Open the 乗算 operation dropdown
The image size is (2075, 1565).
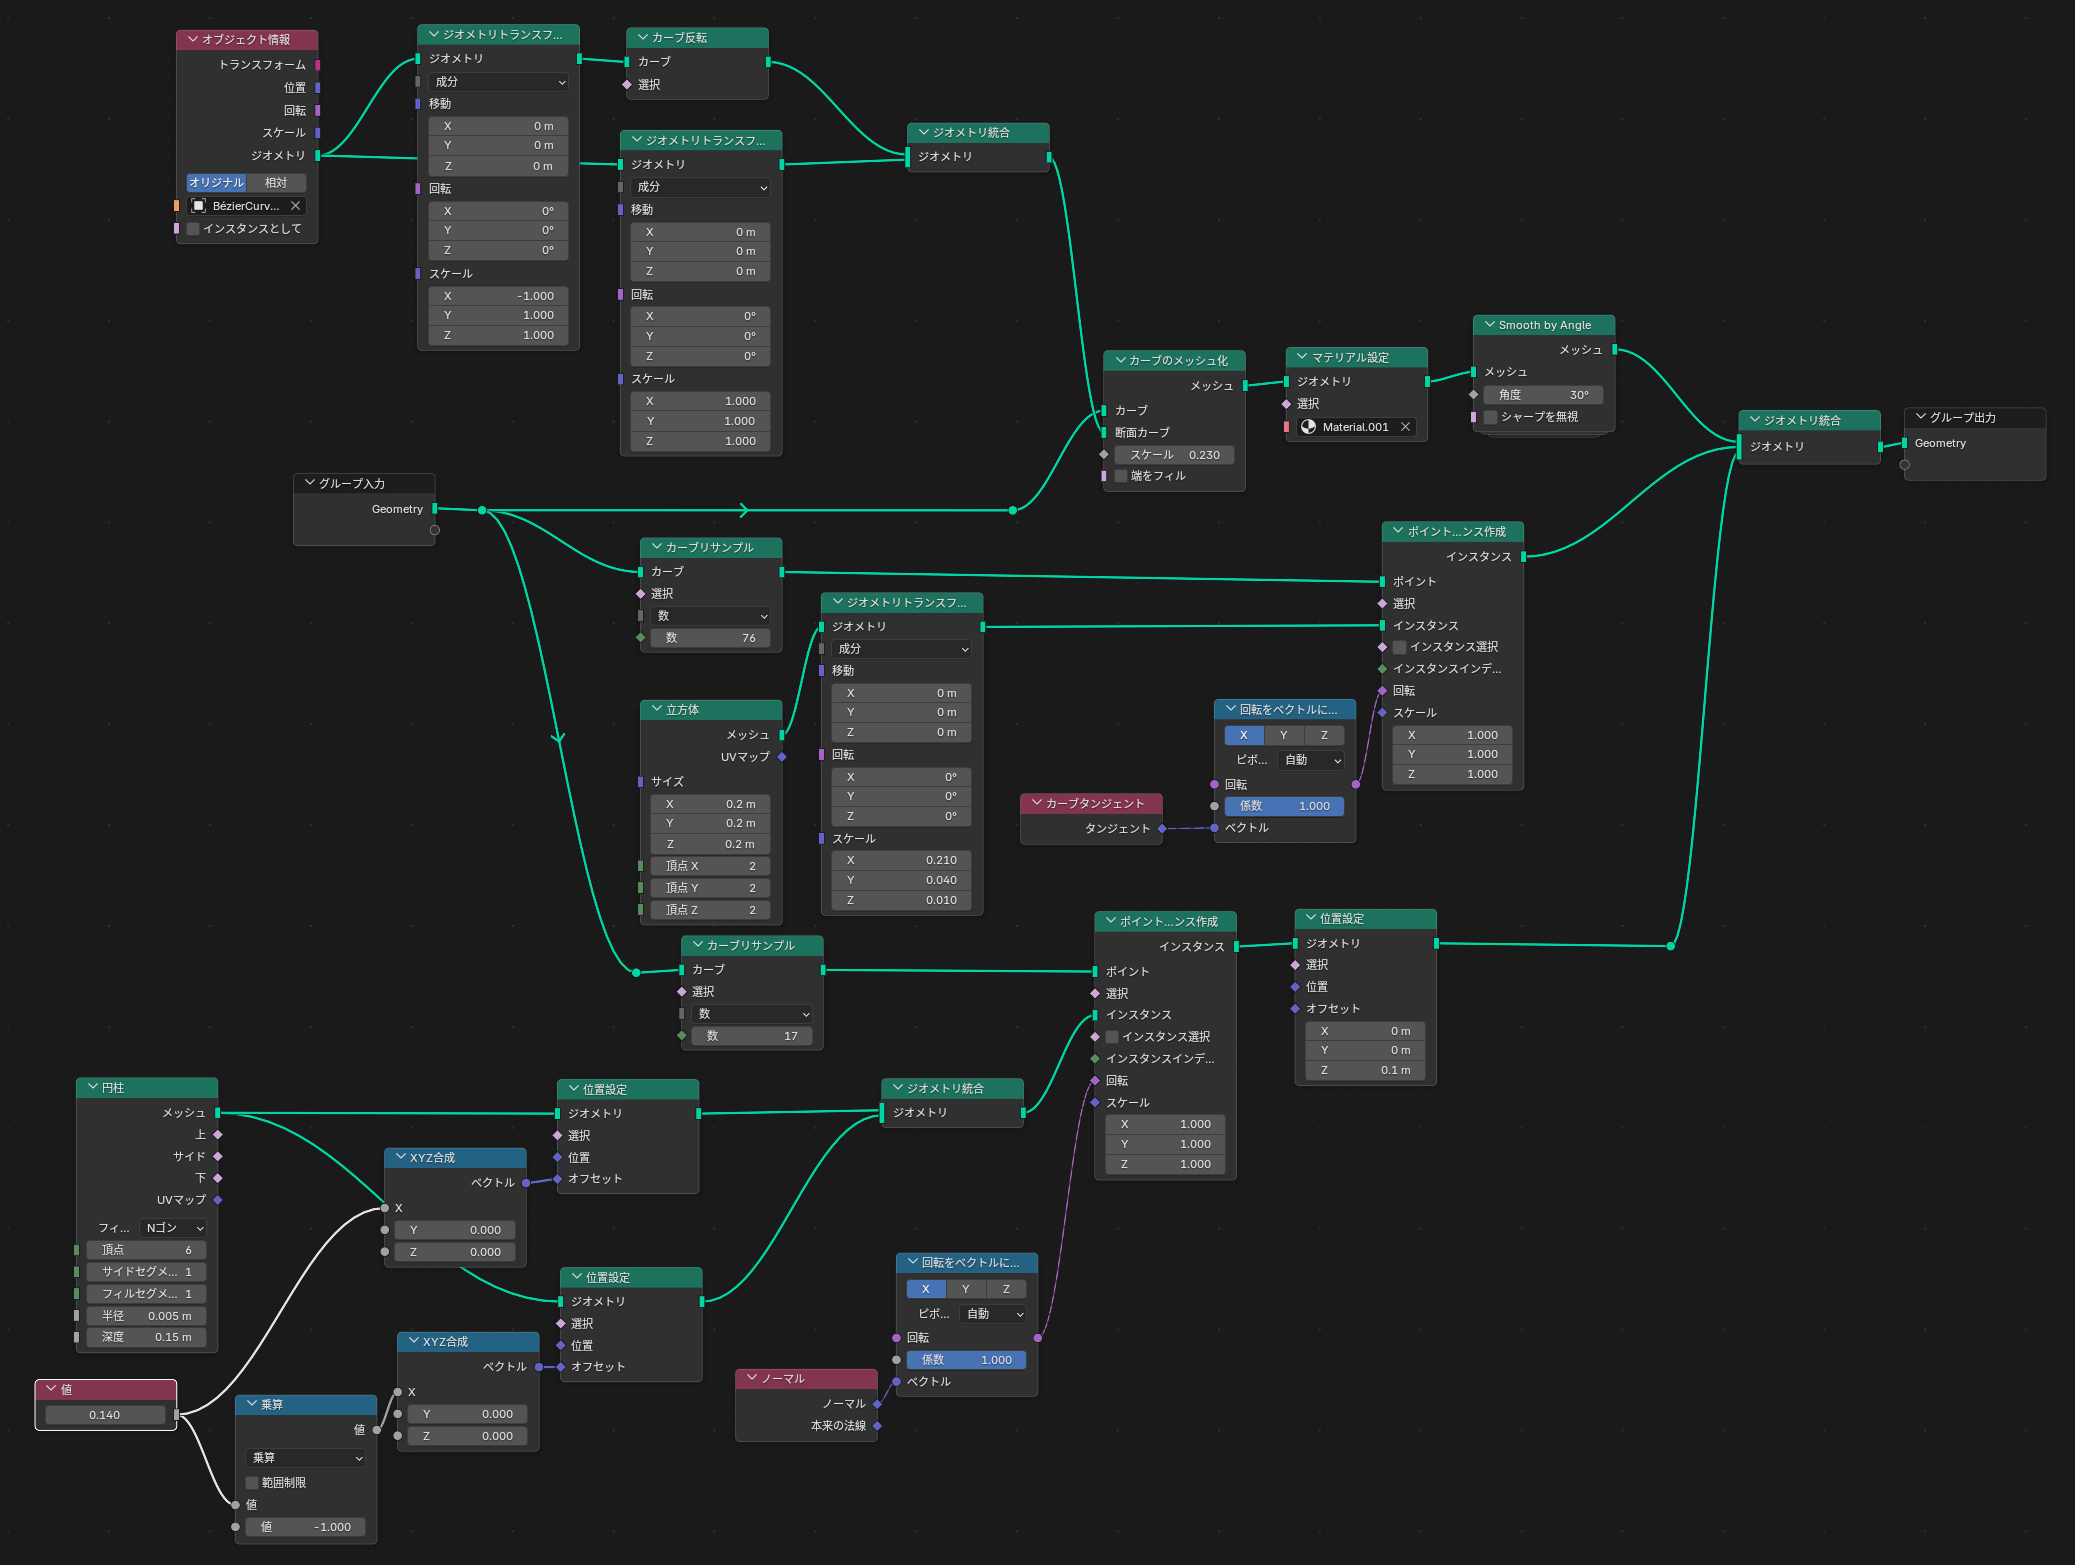click(x=305, y=1458)
